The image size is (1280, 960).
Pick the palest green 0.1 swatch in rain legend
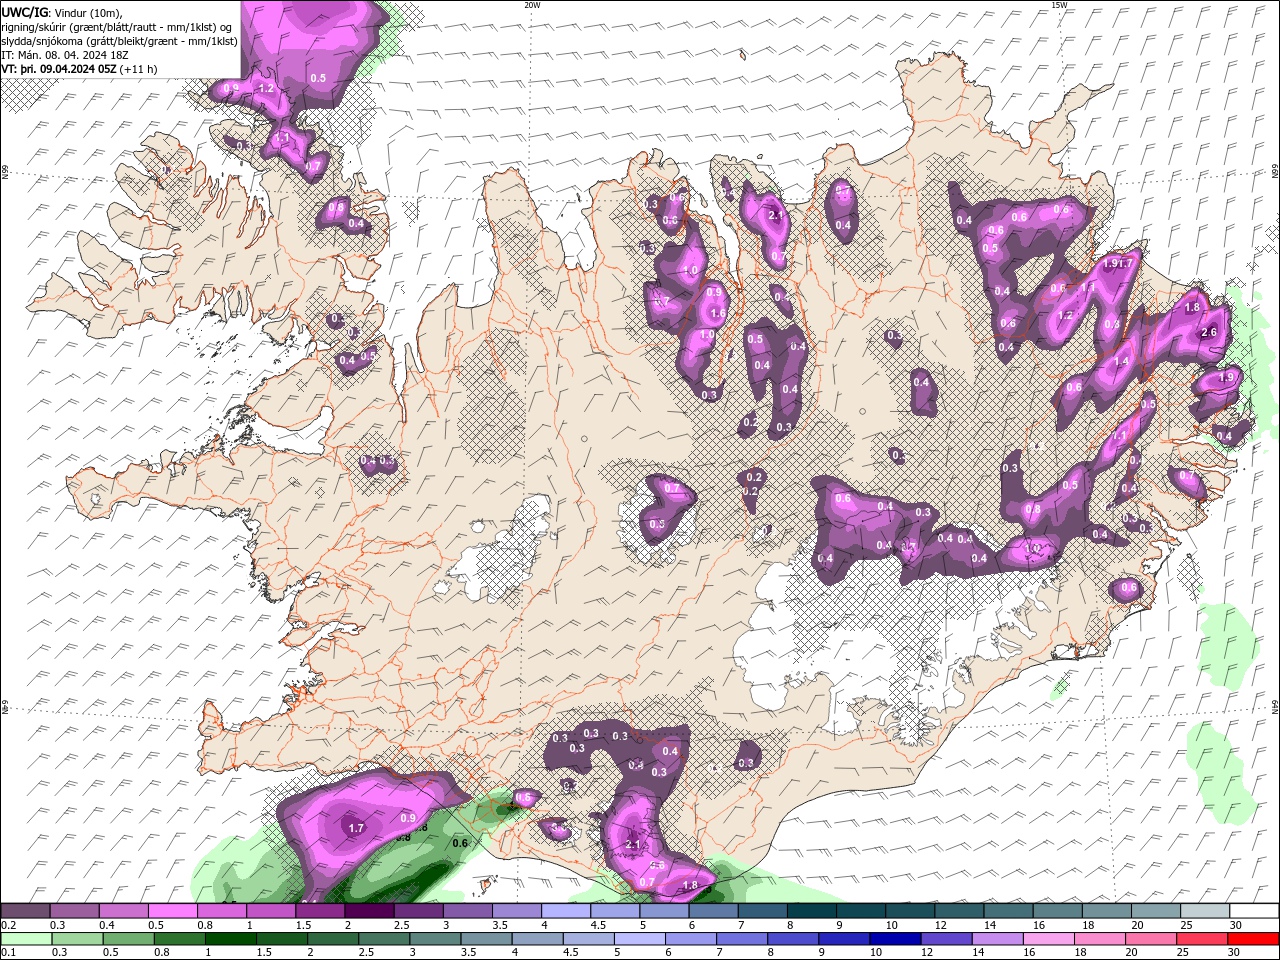pos(27,939)
